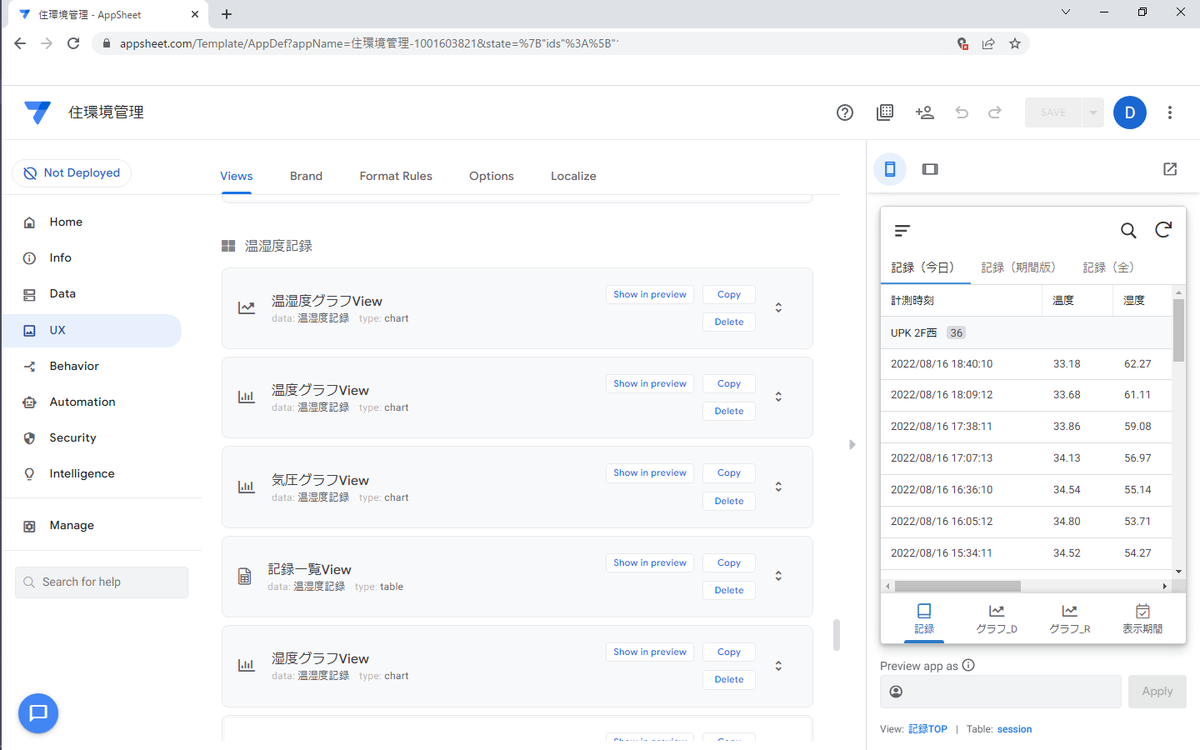This screenshot has width=1200, height=750.
Task: Open the user account avatar D
Action: (1130, 113)
